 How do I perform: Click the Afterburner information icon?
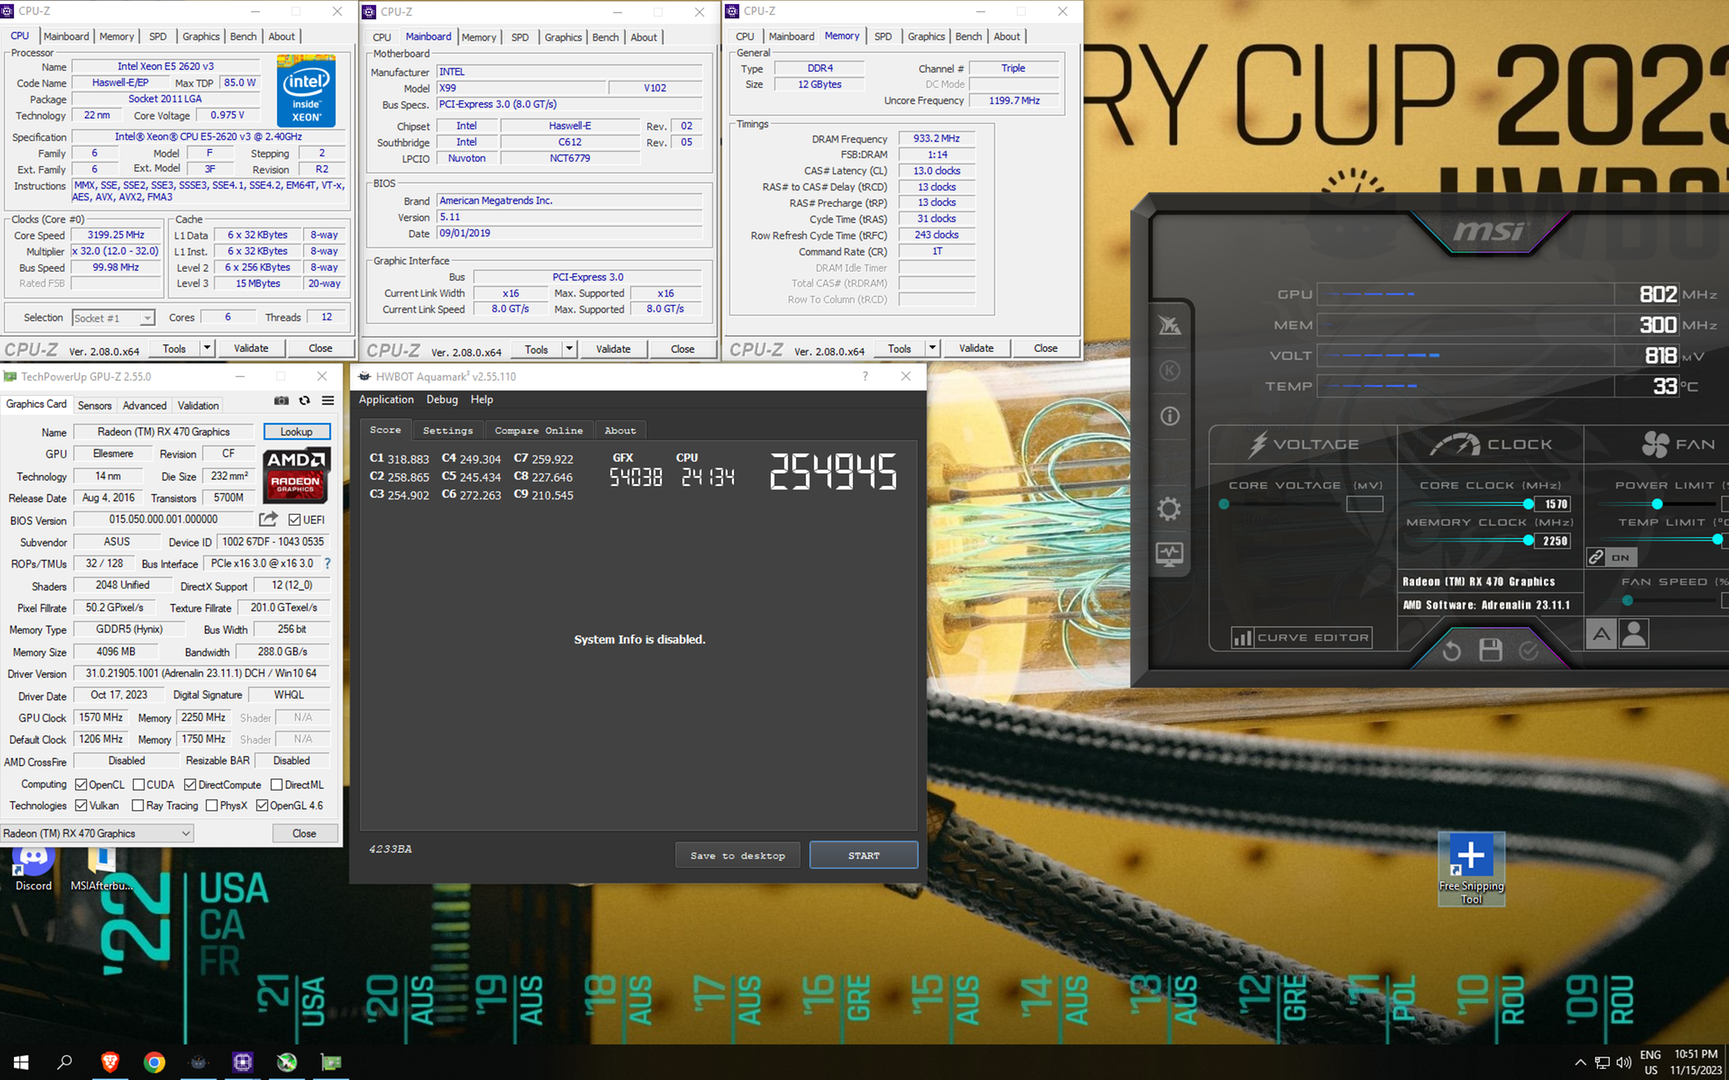(x=1170, y=416)
